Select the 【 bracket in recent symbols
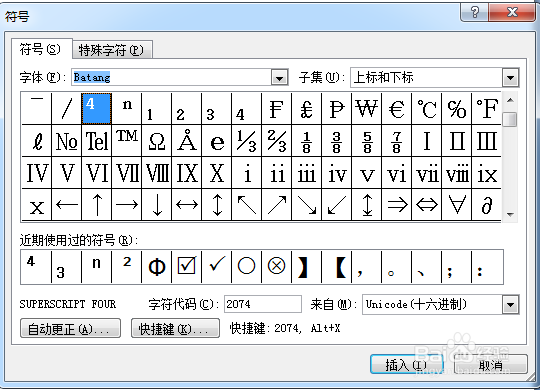Viewport: 540px width, 390px height. [x=336, y=267]
